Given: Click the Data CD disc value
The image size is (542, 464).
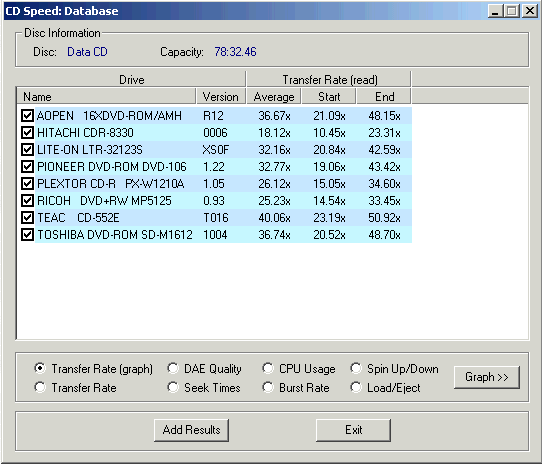Looking at the screenshot, I should tap(87, 52).
